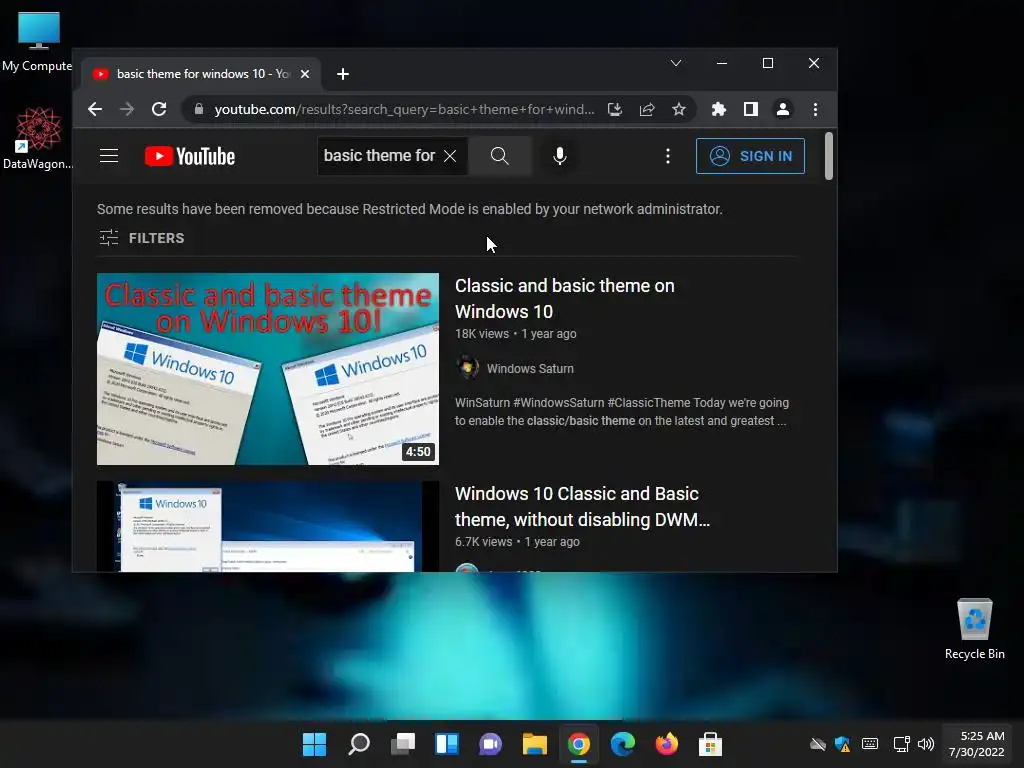The image size is (1024, 768).
Task: Select the My Computer desktop icon
Action: pos(37,41)
